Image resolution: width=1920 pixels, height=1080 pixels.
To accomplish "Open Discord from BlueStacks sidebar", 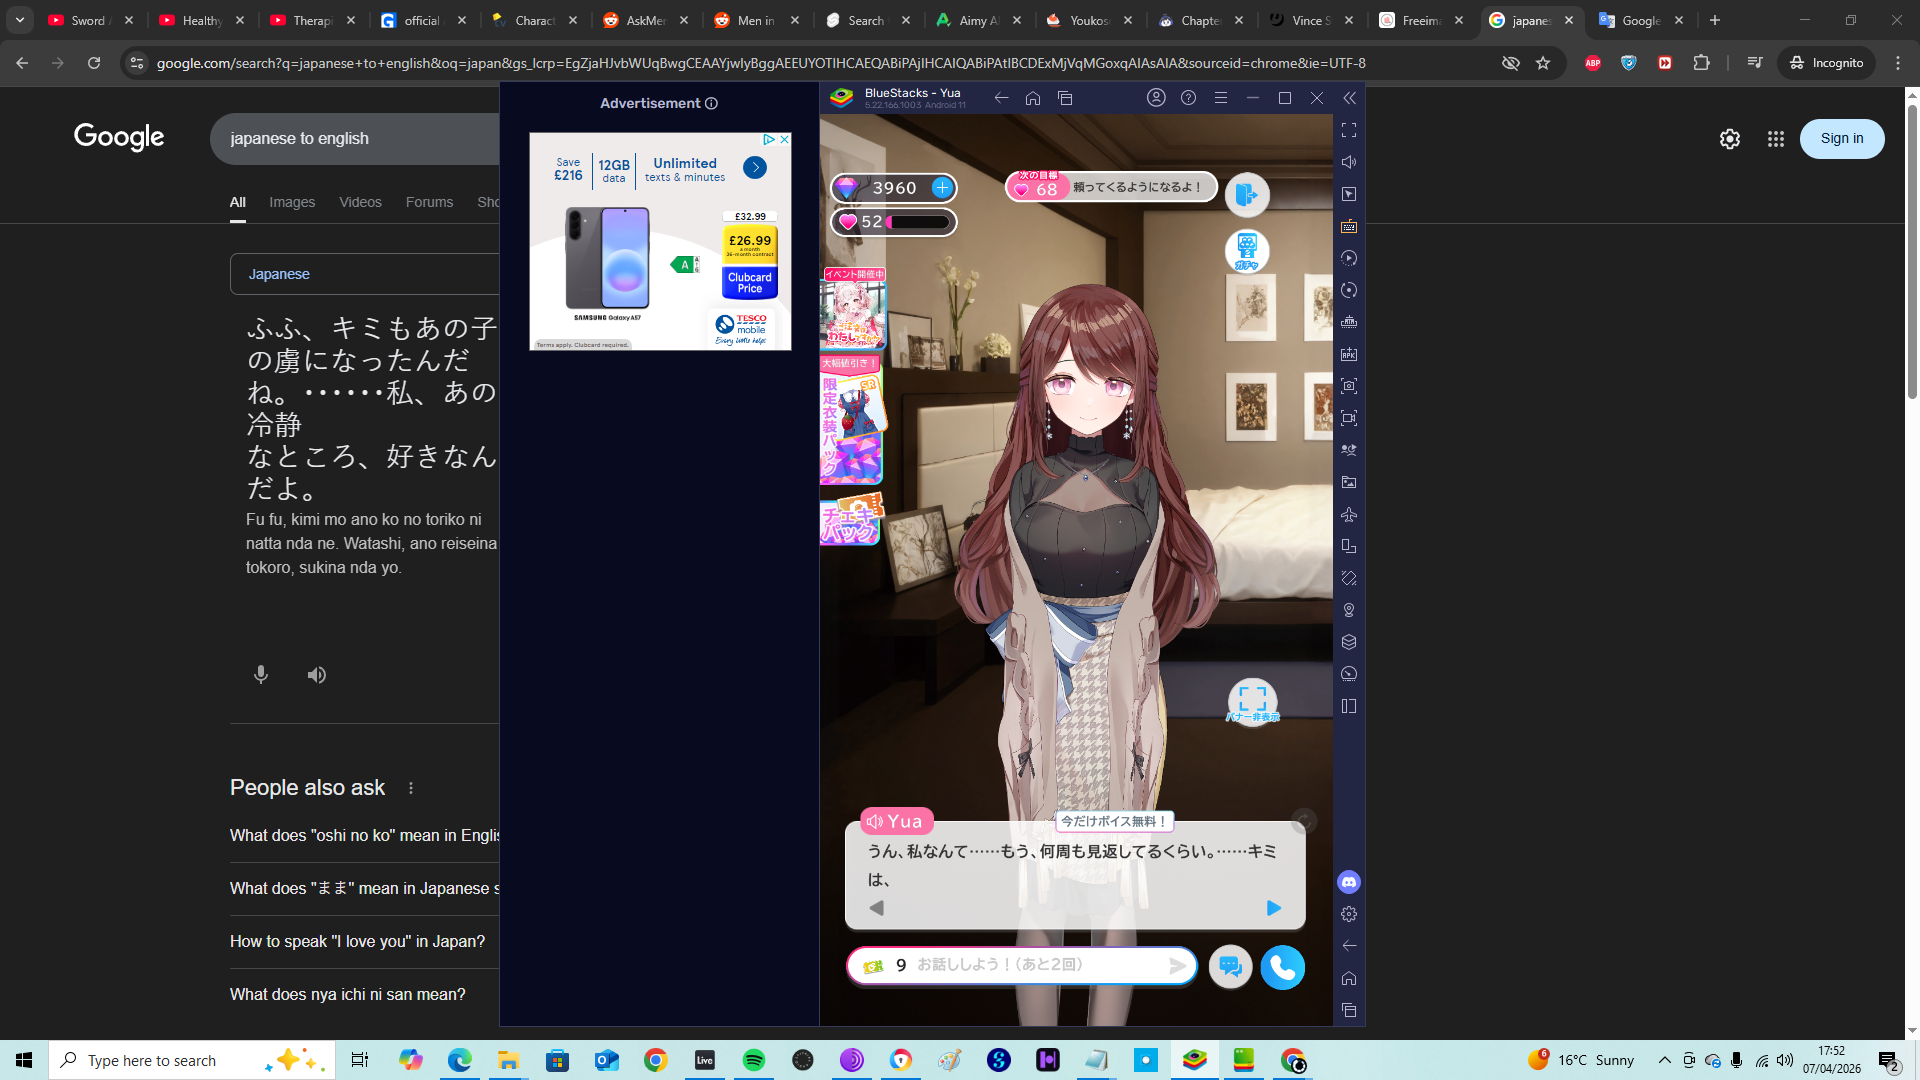I will (x=1349, y=882).
